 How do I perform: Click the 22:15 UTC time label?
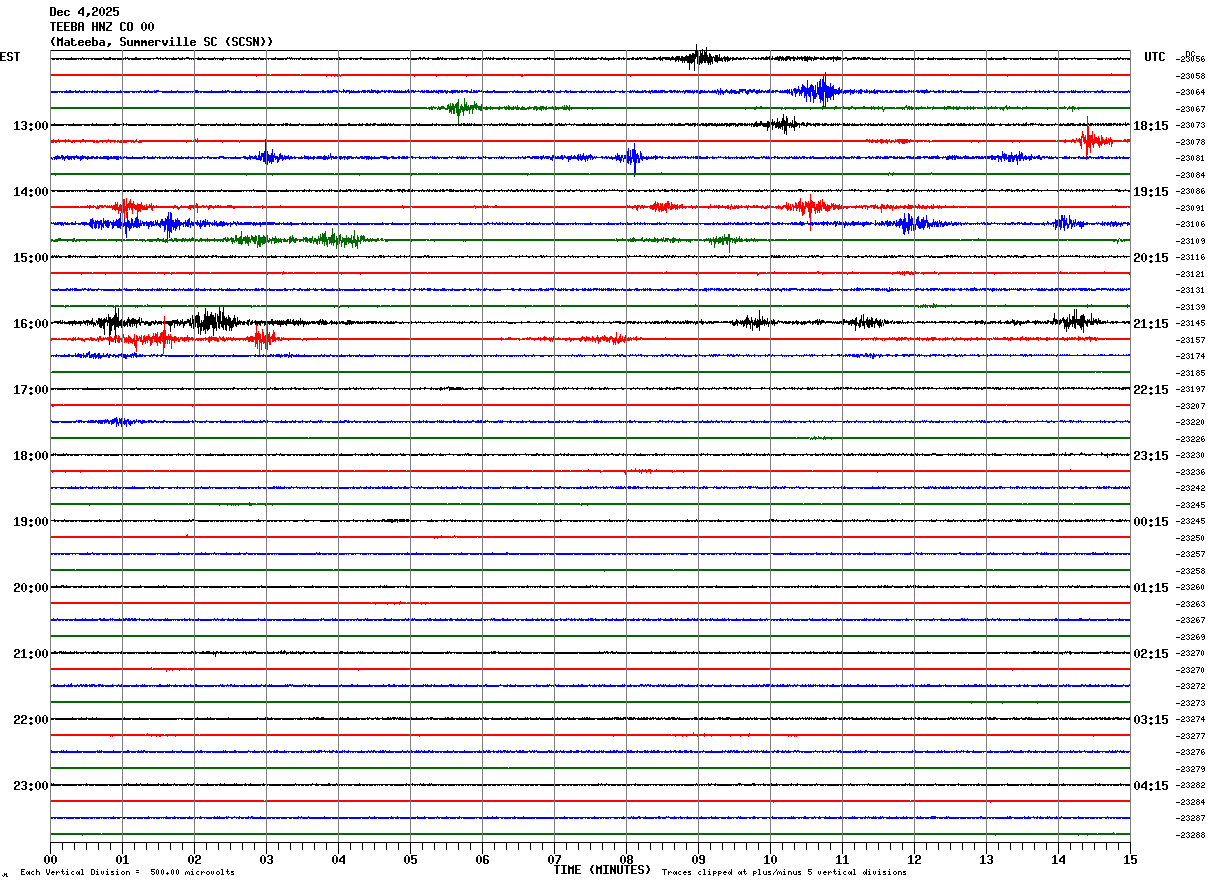[1151, 390]
